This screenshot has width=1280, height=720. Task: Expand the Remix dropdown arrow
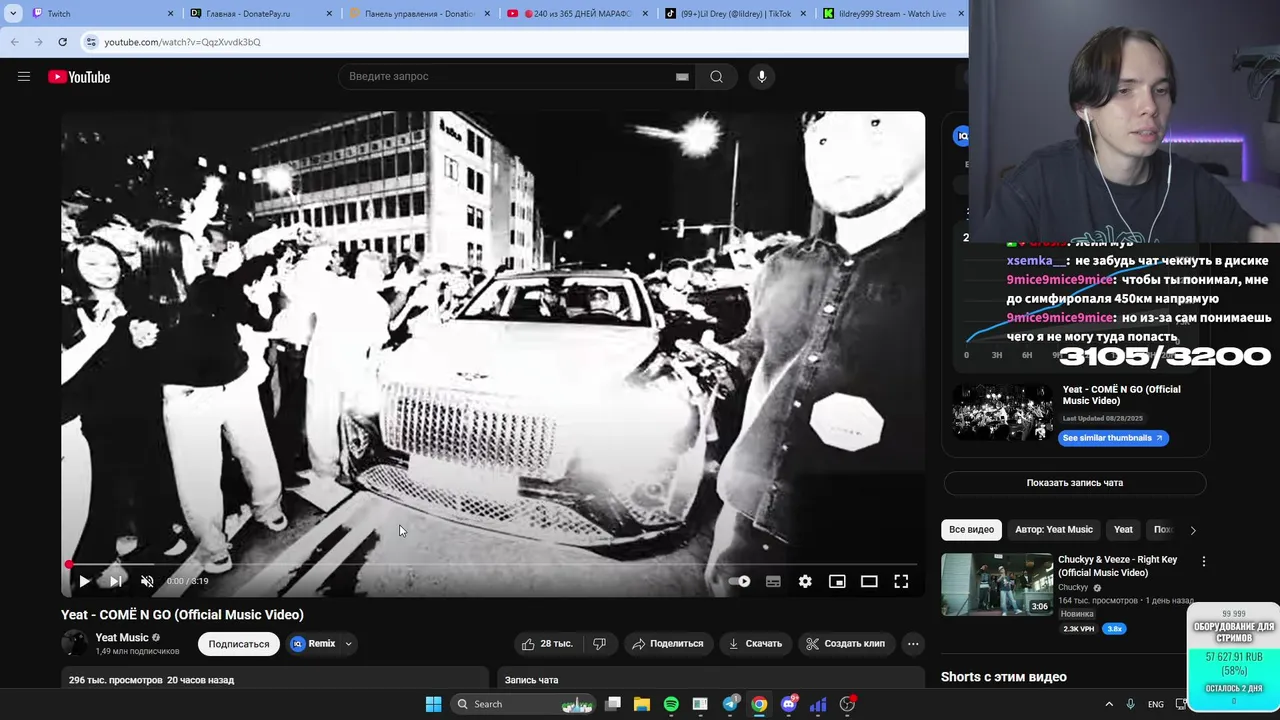point(349,644)
